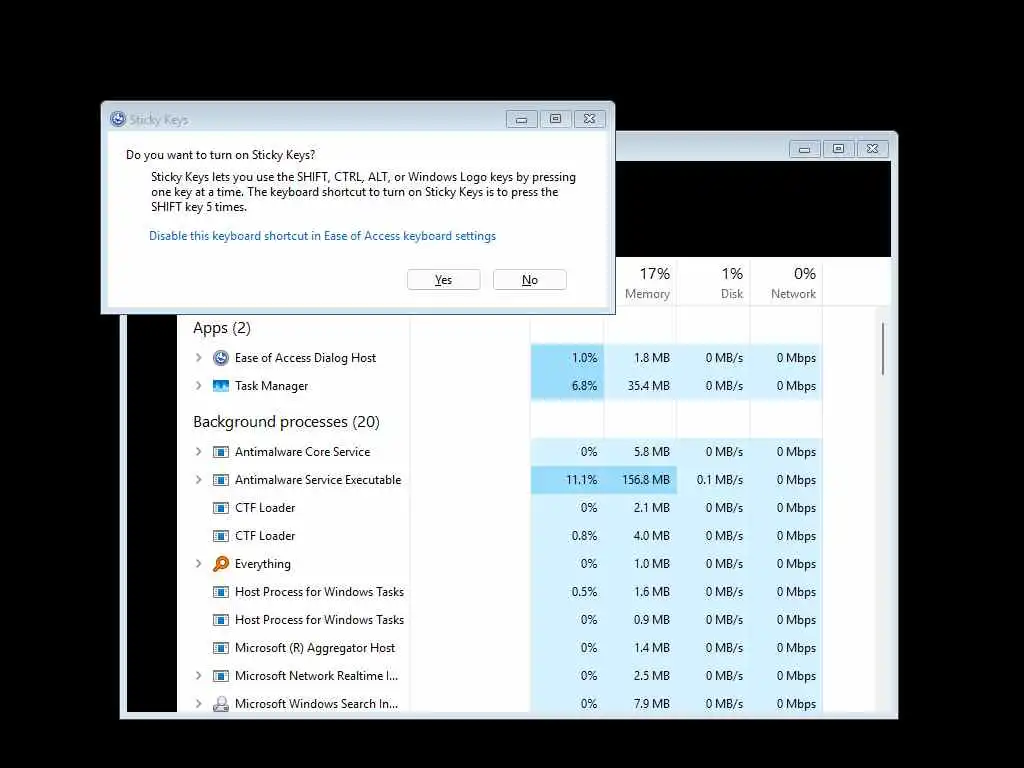Click the Background processes (20) heading
This screenshot has width=1024, height=768.
(286, 422)
